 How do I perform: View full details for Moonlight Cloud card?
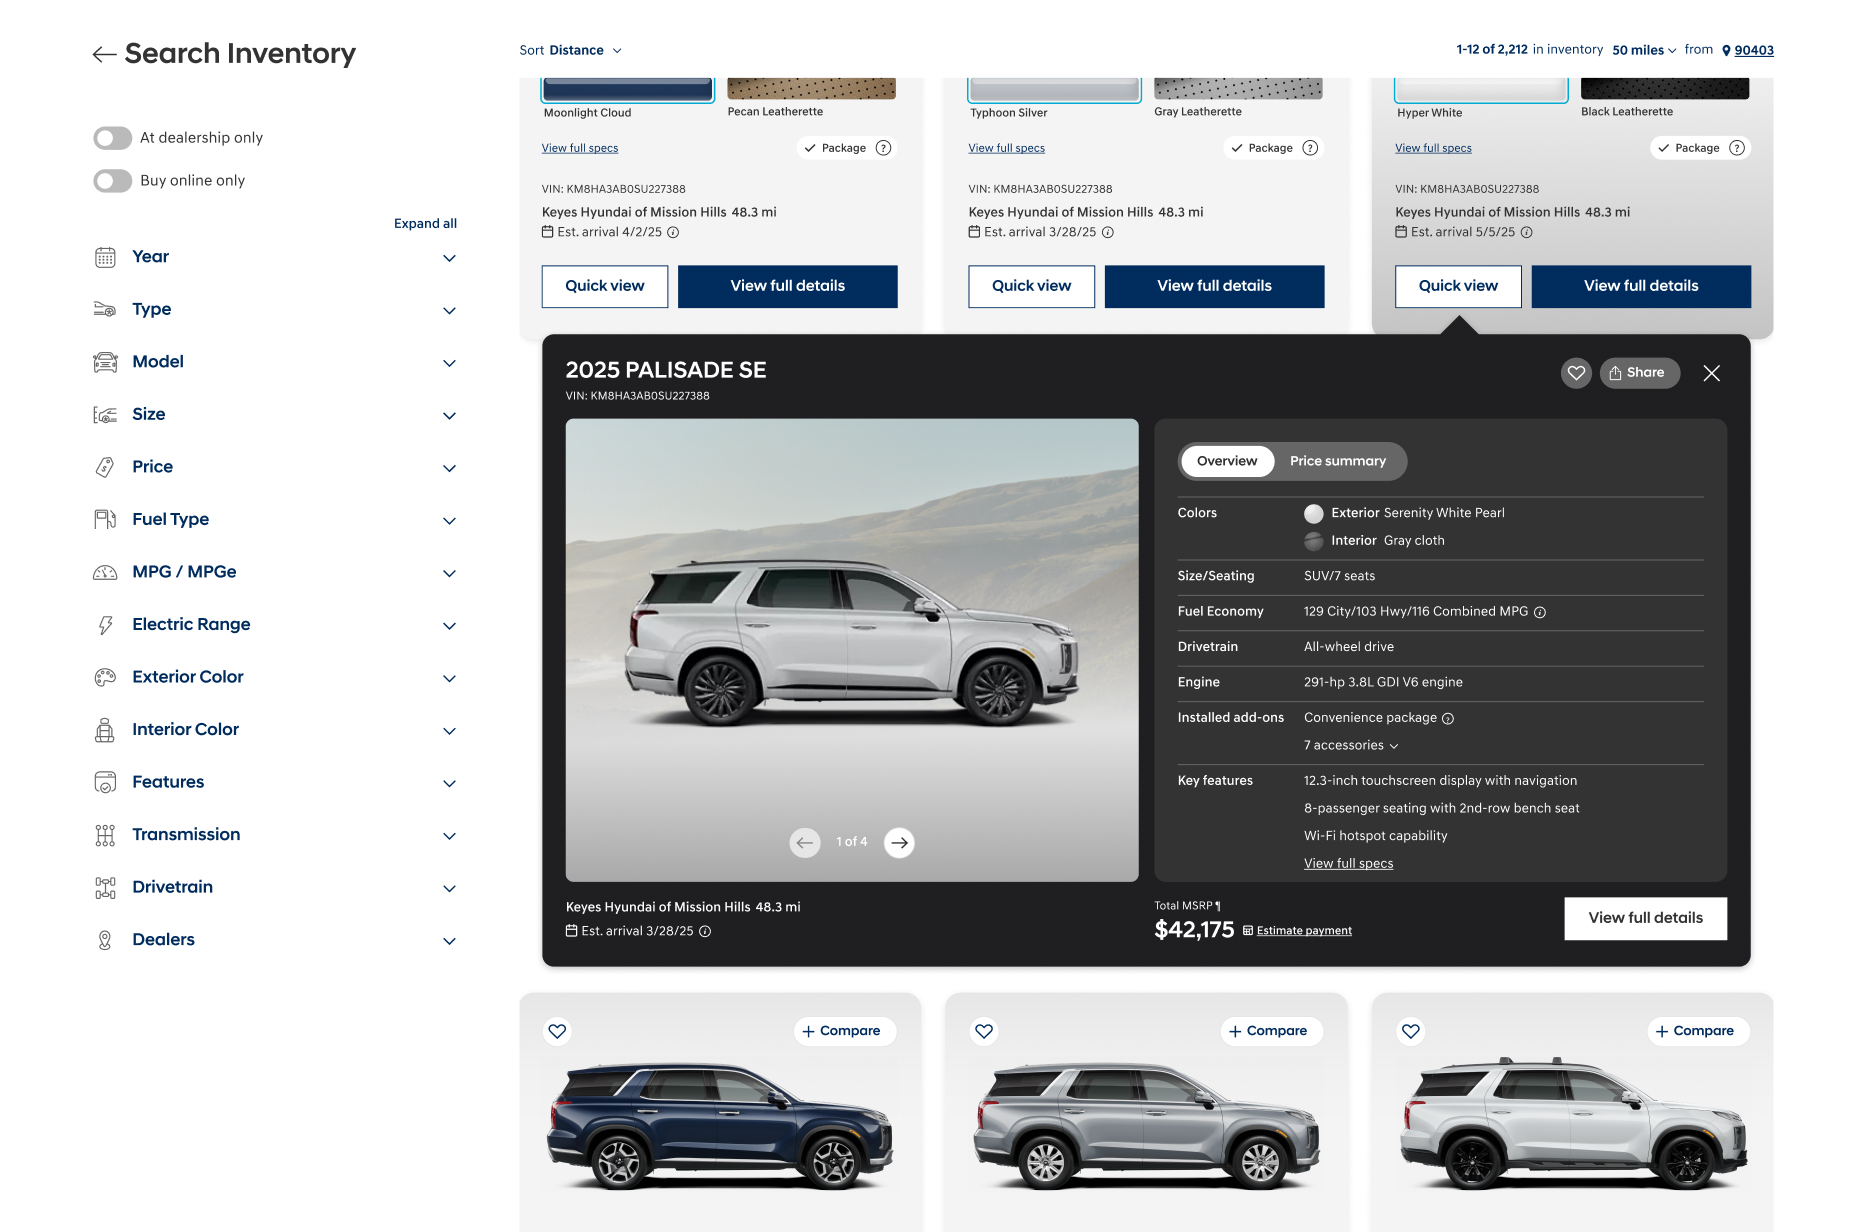click(788, 287)
